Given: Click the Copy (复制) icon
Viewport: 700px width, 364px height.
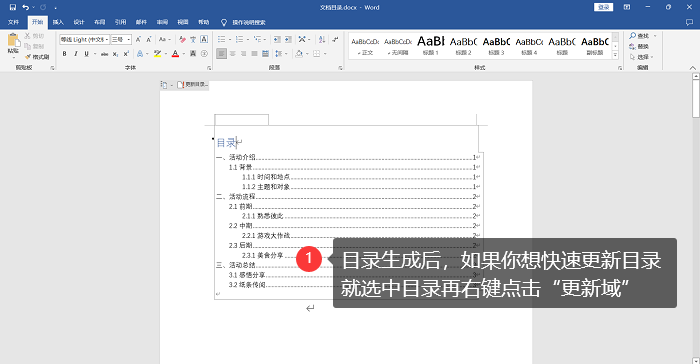Looking at the screenshot, I should click(x=27, y=46).
